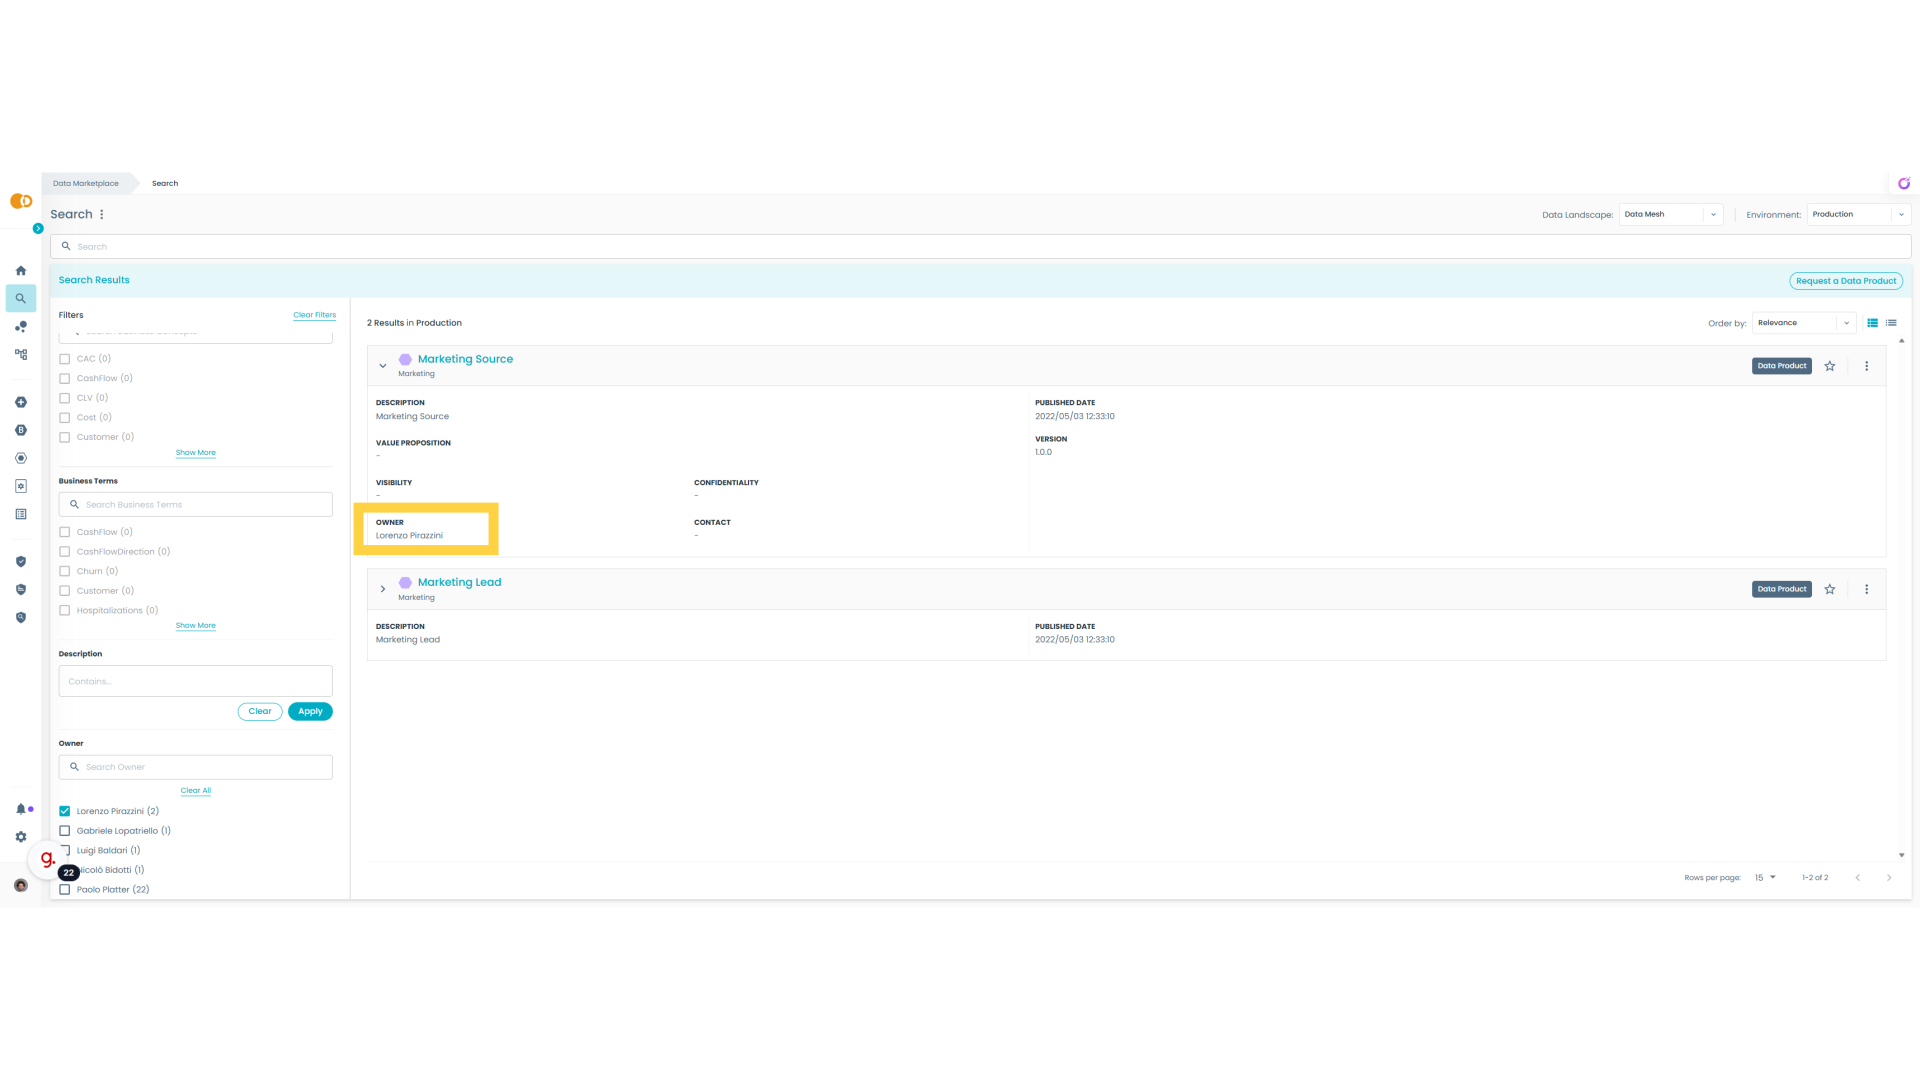Screen dimensions: 1920x1080
Task: Expand the Marketing Lead result
Action: pyautogui.click(x=383, y=589)
